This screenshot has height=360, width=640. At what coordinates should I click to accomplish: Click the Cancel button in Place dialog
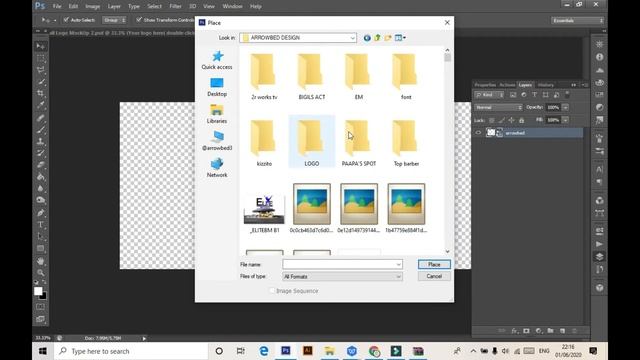(x=434, y=276)
